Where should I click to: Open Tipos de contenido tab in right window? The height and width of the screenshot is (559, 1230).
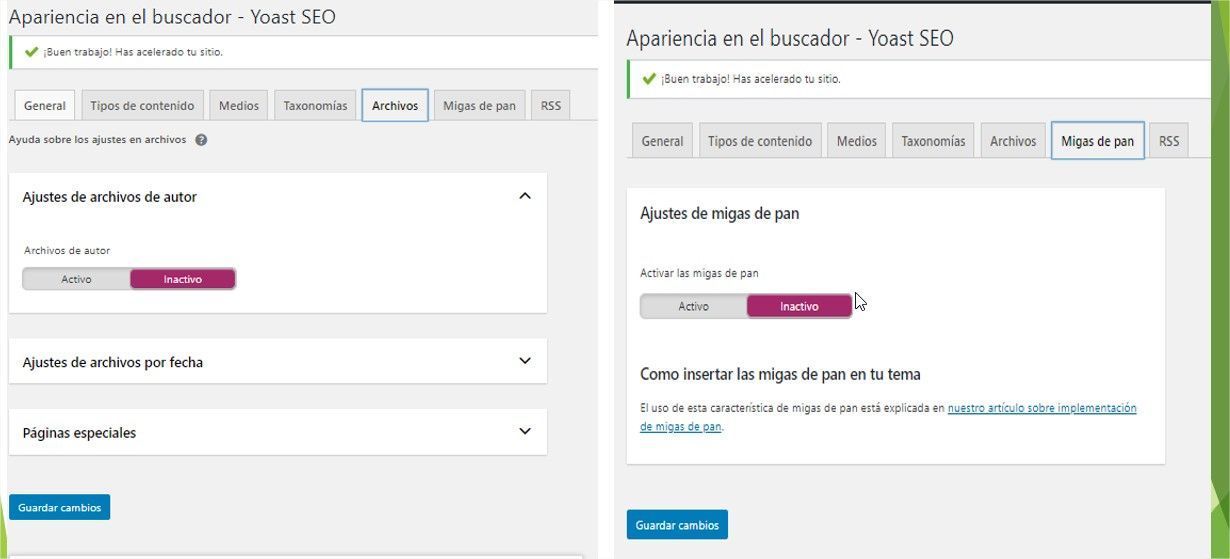[760, 141]
